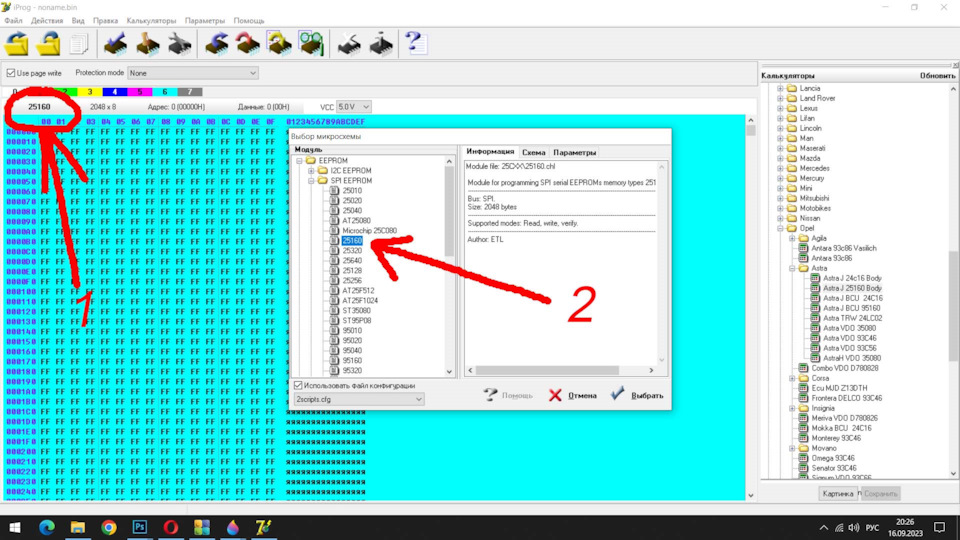Select Antara 93c86 Vasilich calculator

tap(844, 249)
